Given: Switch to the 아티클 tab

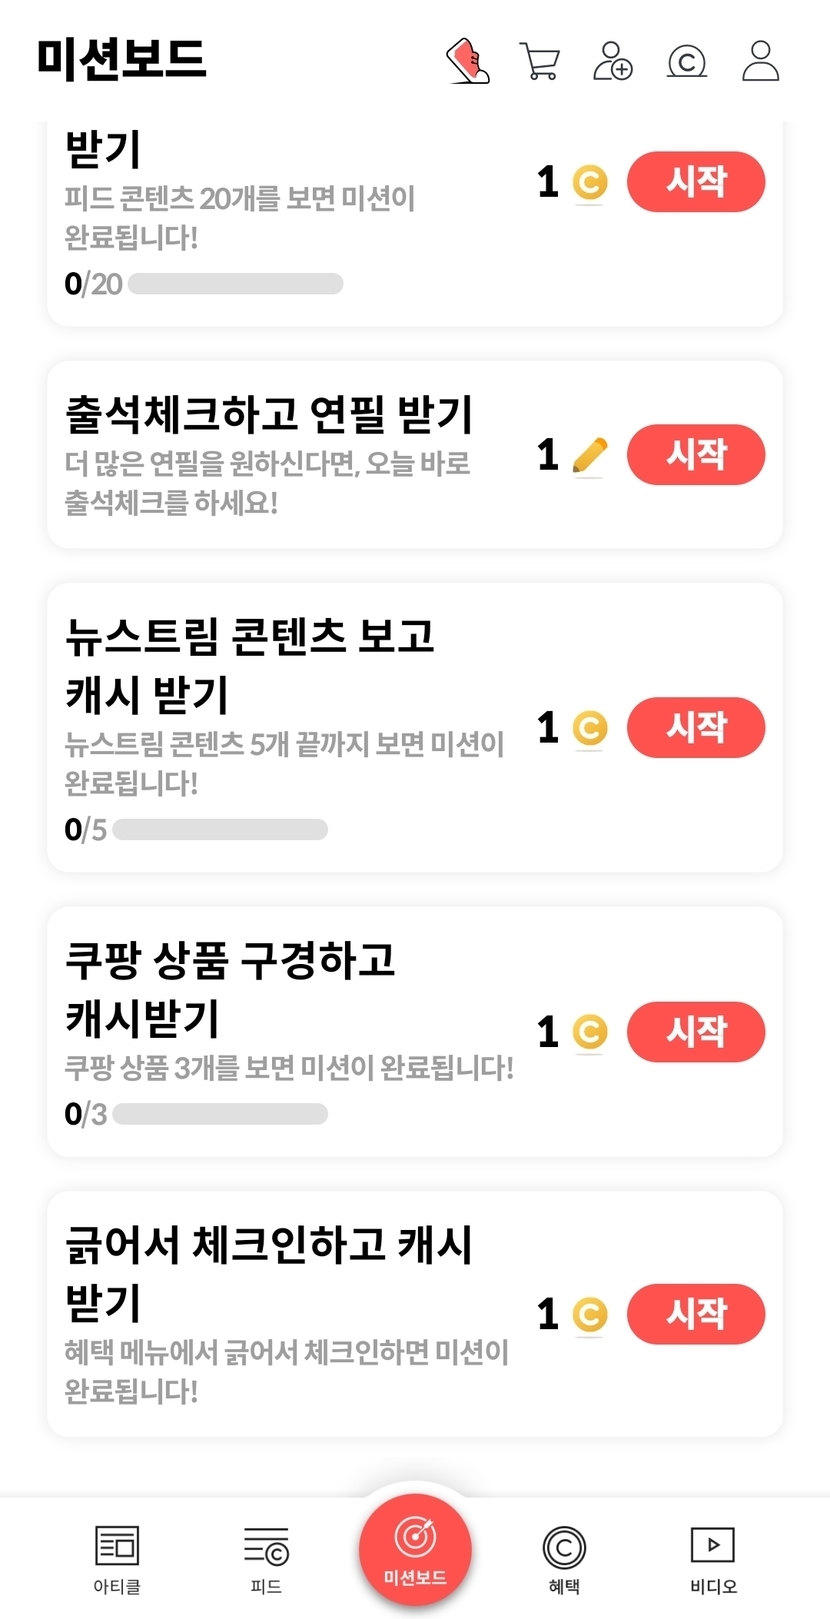Looking at the screenshot, I should 117,1557.
